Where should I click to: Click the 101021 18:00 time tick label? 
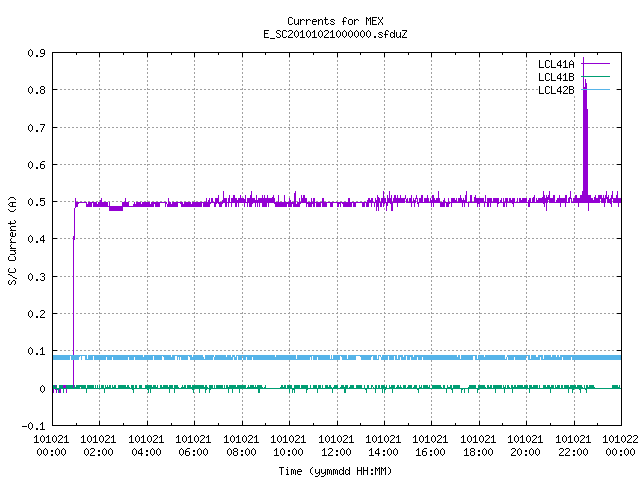pyautogui.click(x=478, y=446)
